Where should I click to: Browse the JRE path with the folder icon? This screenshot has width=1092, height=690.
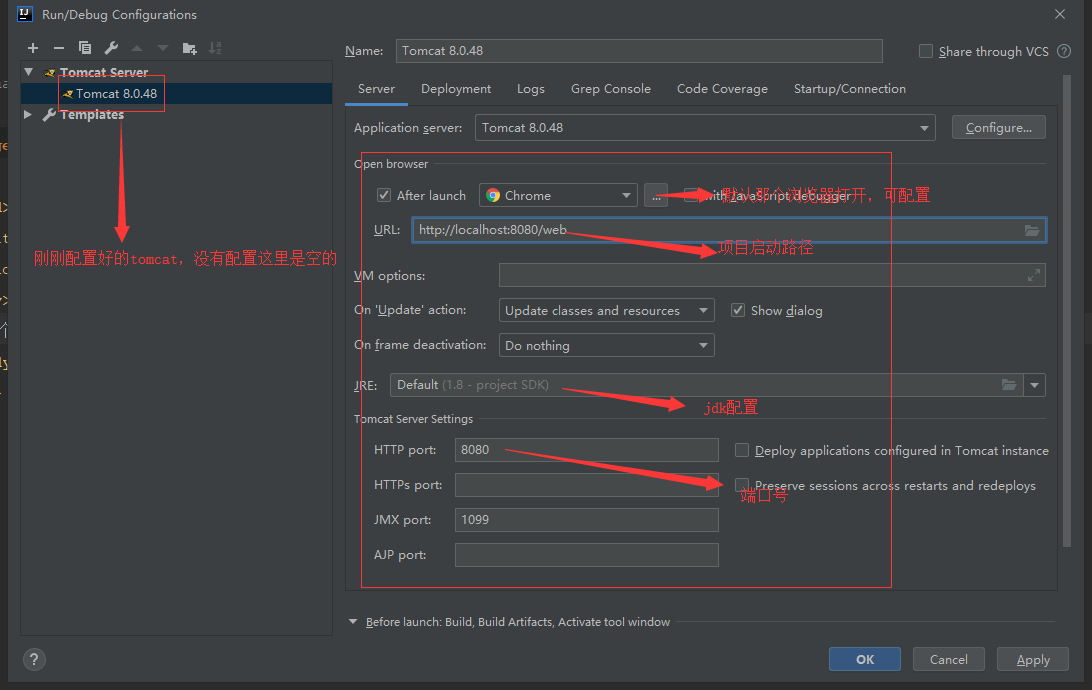pos(1008,385)
